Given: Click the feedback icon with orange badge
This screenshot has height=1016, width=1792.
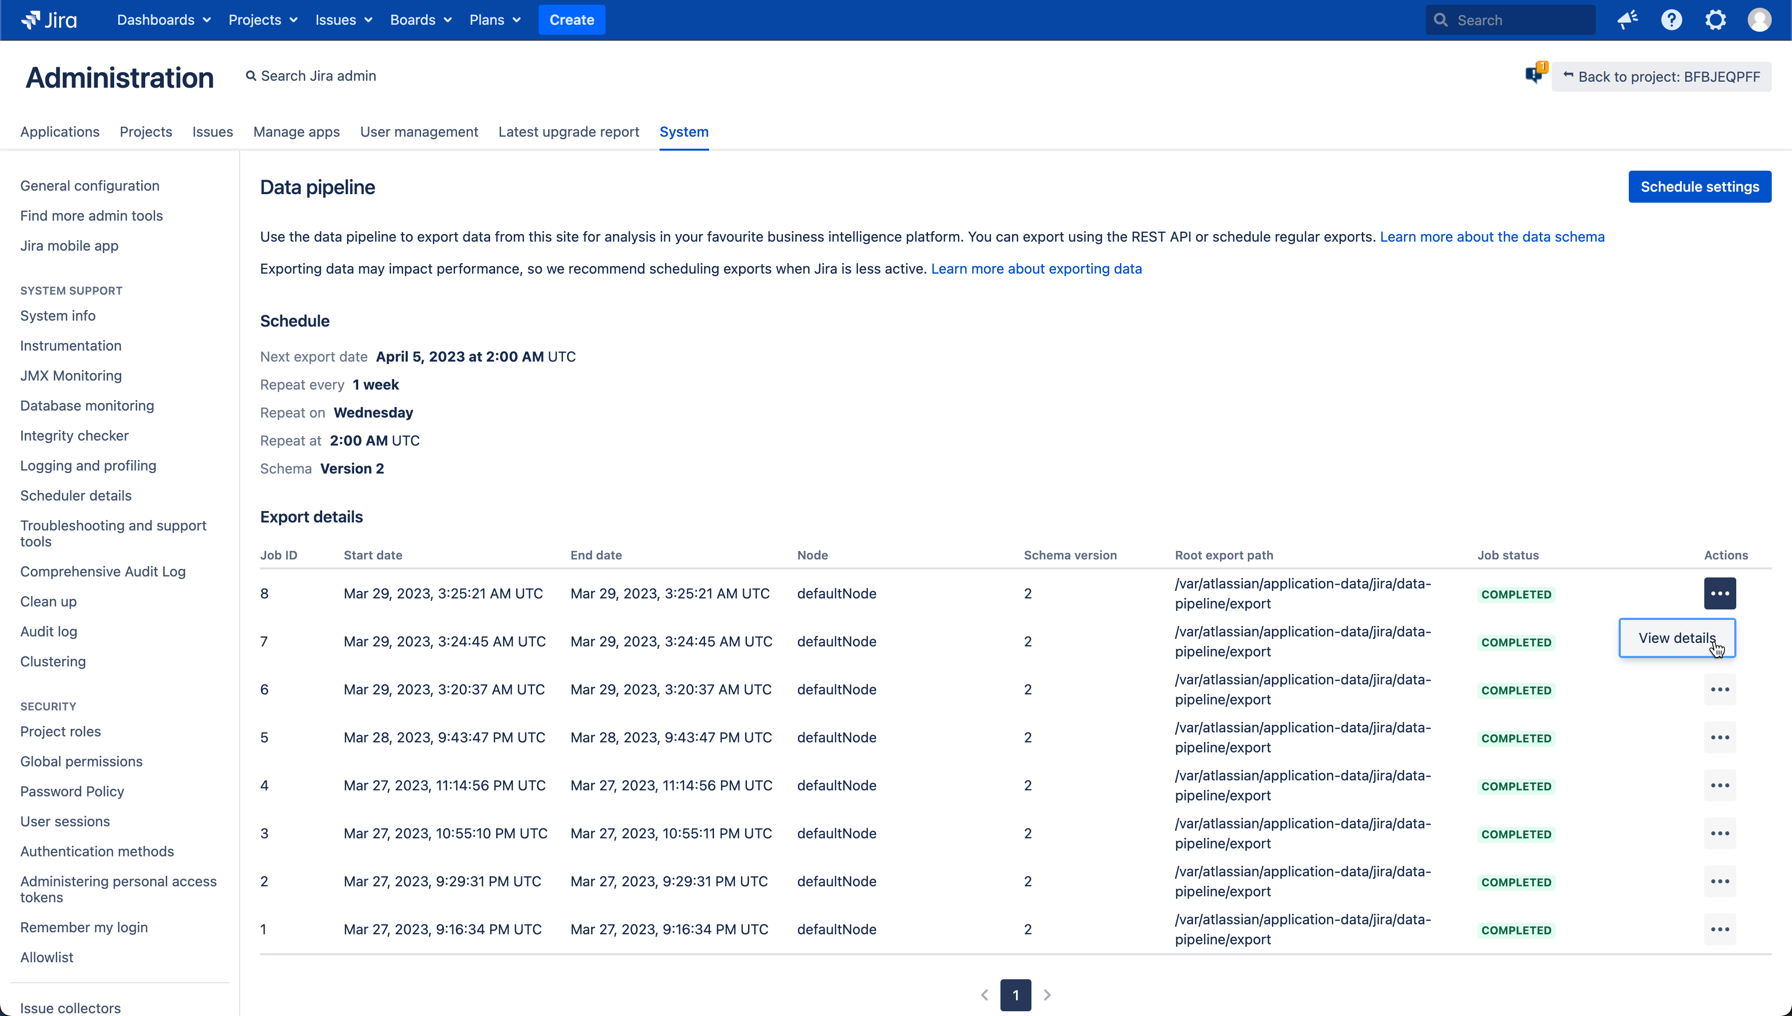Looking at the screenshot, I should (1535, 74).
